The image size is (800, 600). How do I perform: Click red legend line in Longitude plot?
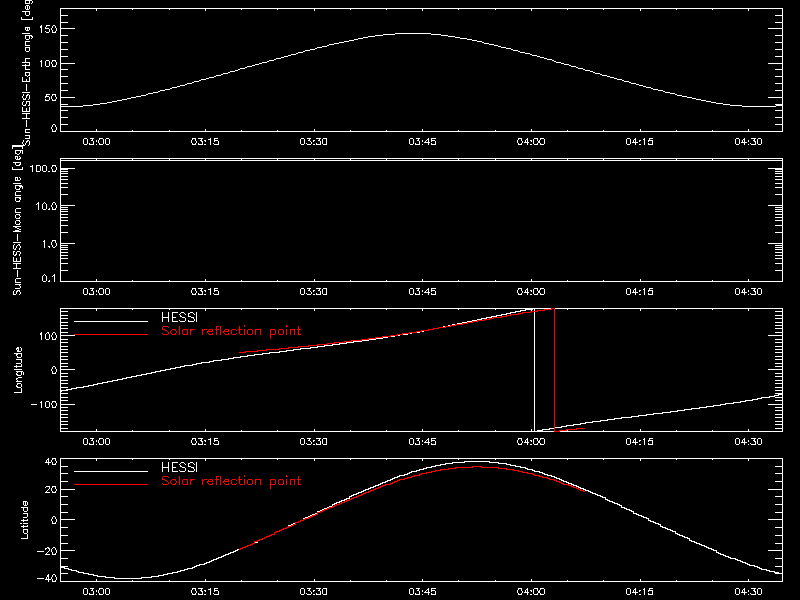[x=111, y=335]
